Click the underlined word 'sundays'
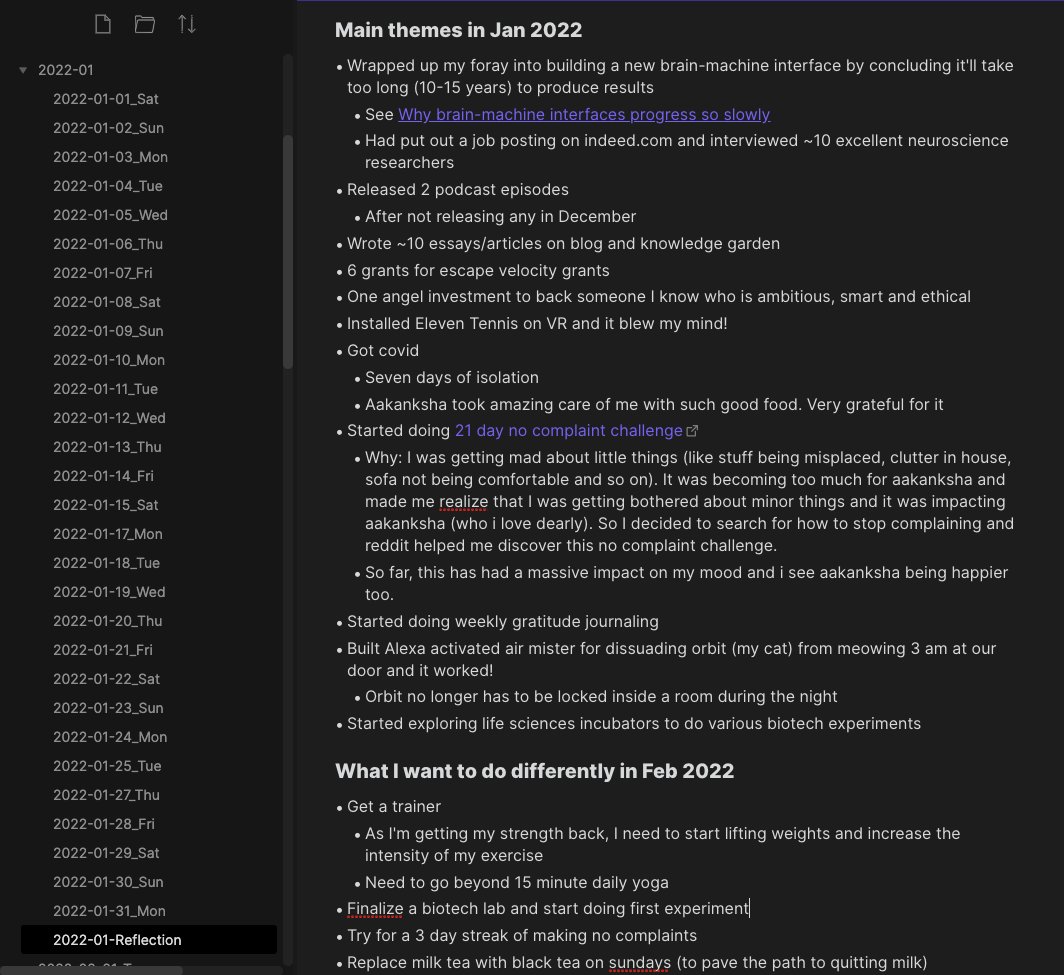The image size is (1064, 975). pos(639,962)
